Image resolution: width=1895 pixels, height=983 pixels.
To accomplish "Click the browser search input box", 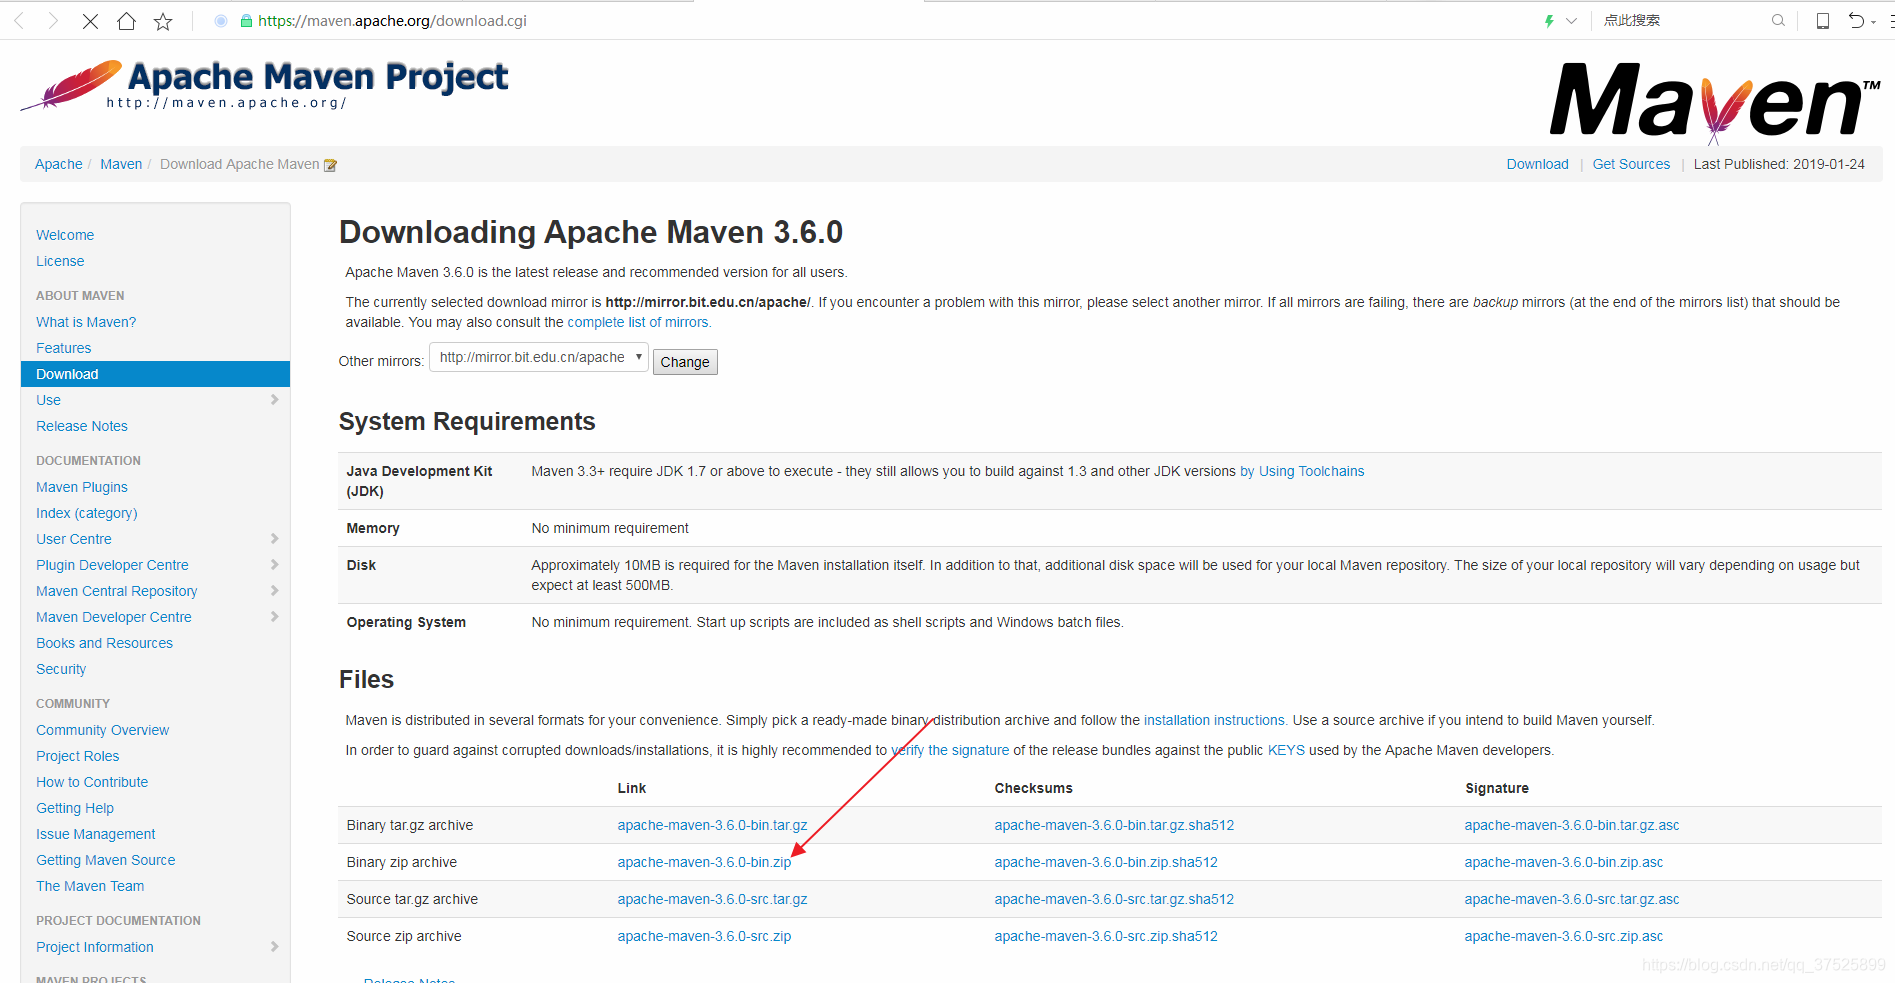I will click(1682, 20).
